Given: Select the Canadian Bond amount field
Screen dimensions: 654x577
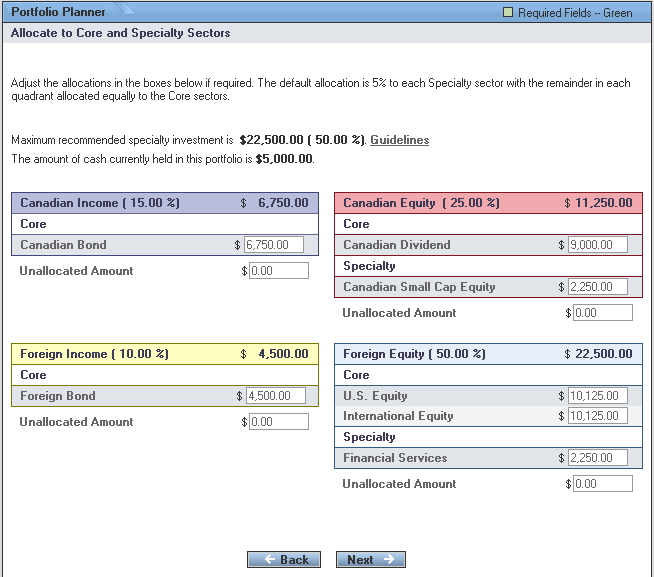Looking at the screenshot, I should pos(274,245).
